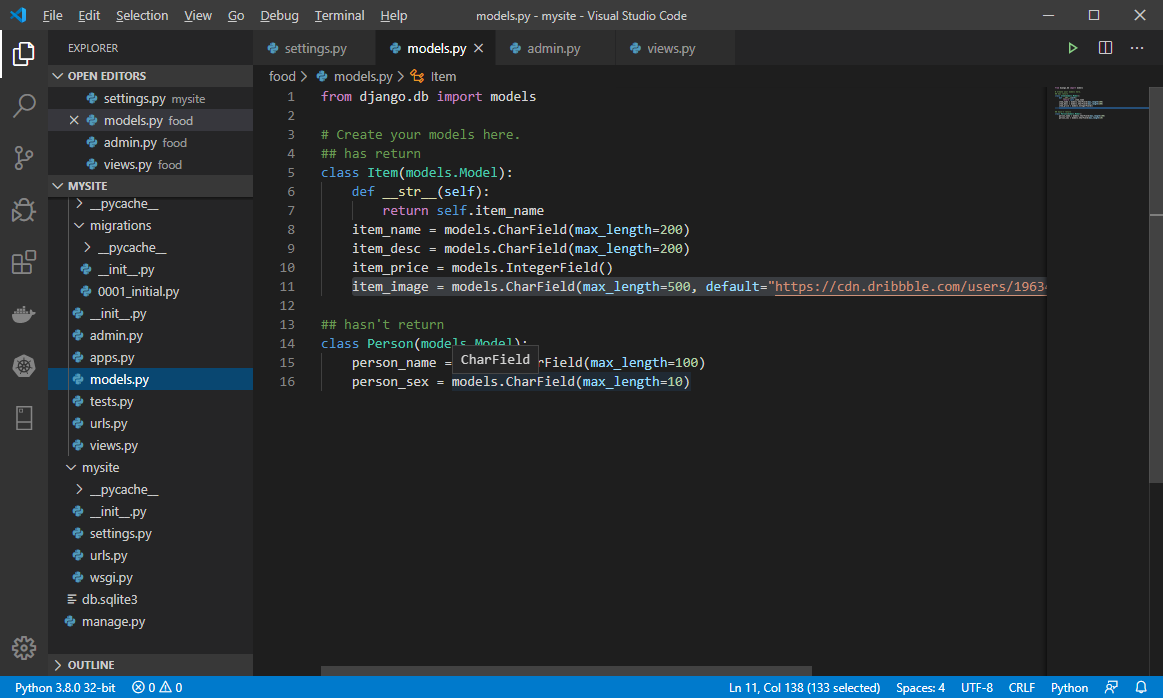
Task: Switch to the settings.py tab
Action: [314, 48]
